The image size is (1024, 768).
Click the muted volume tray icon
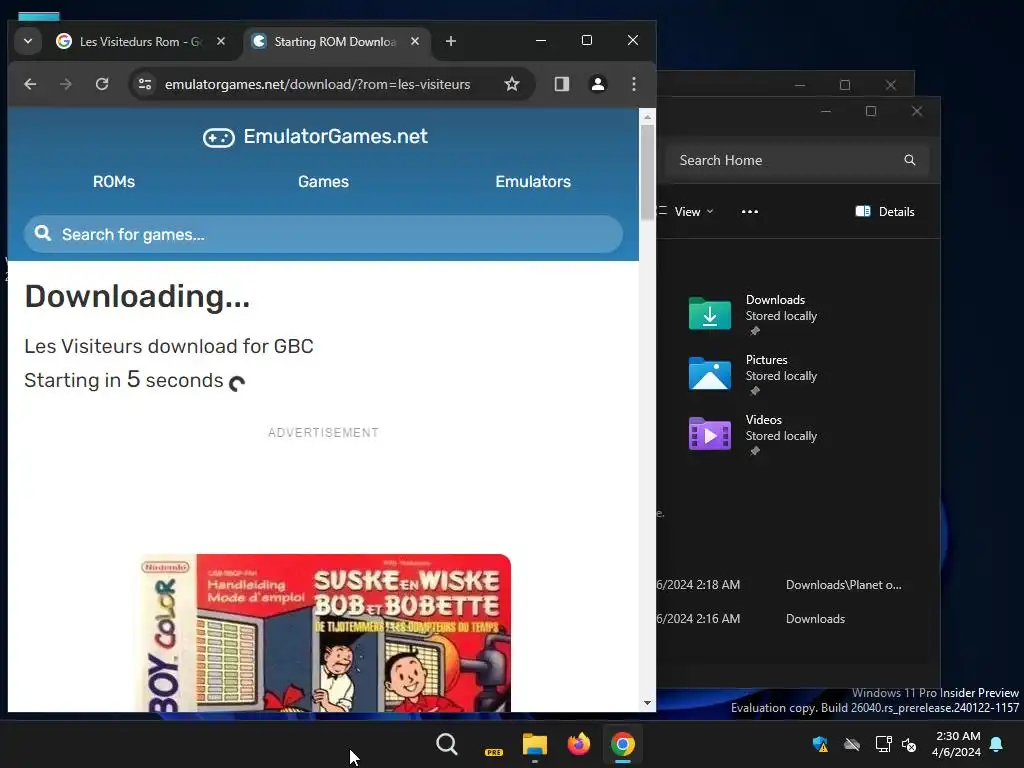(909, 744)
